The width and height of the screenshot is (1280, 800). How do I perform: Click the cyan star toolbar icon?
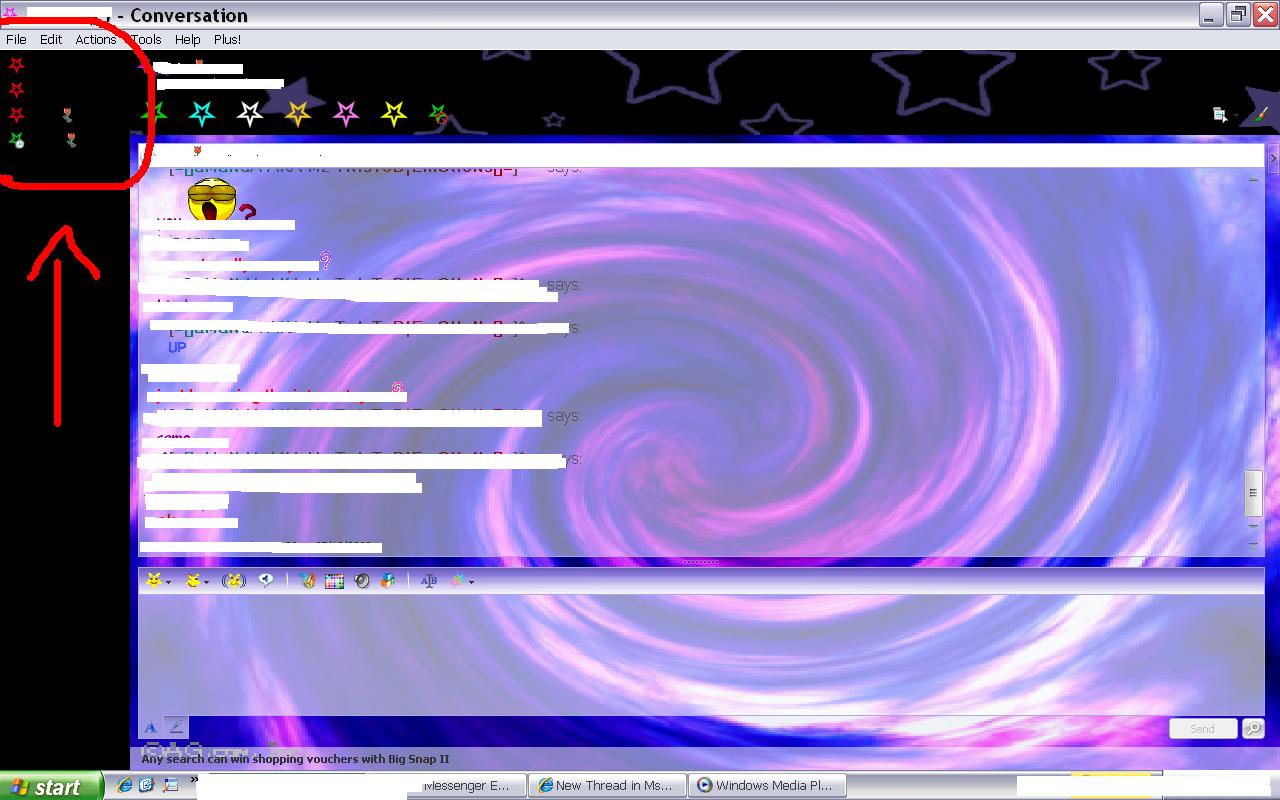(x=202, y=114)
